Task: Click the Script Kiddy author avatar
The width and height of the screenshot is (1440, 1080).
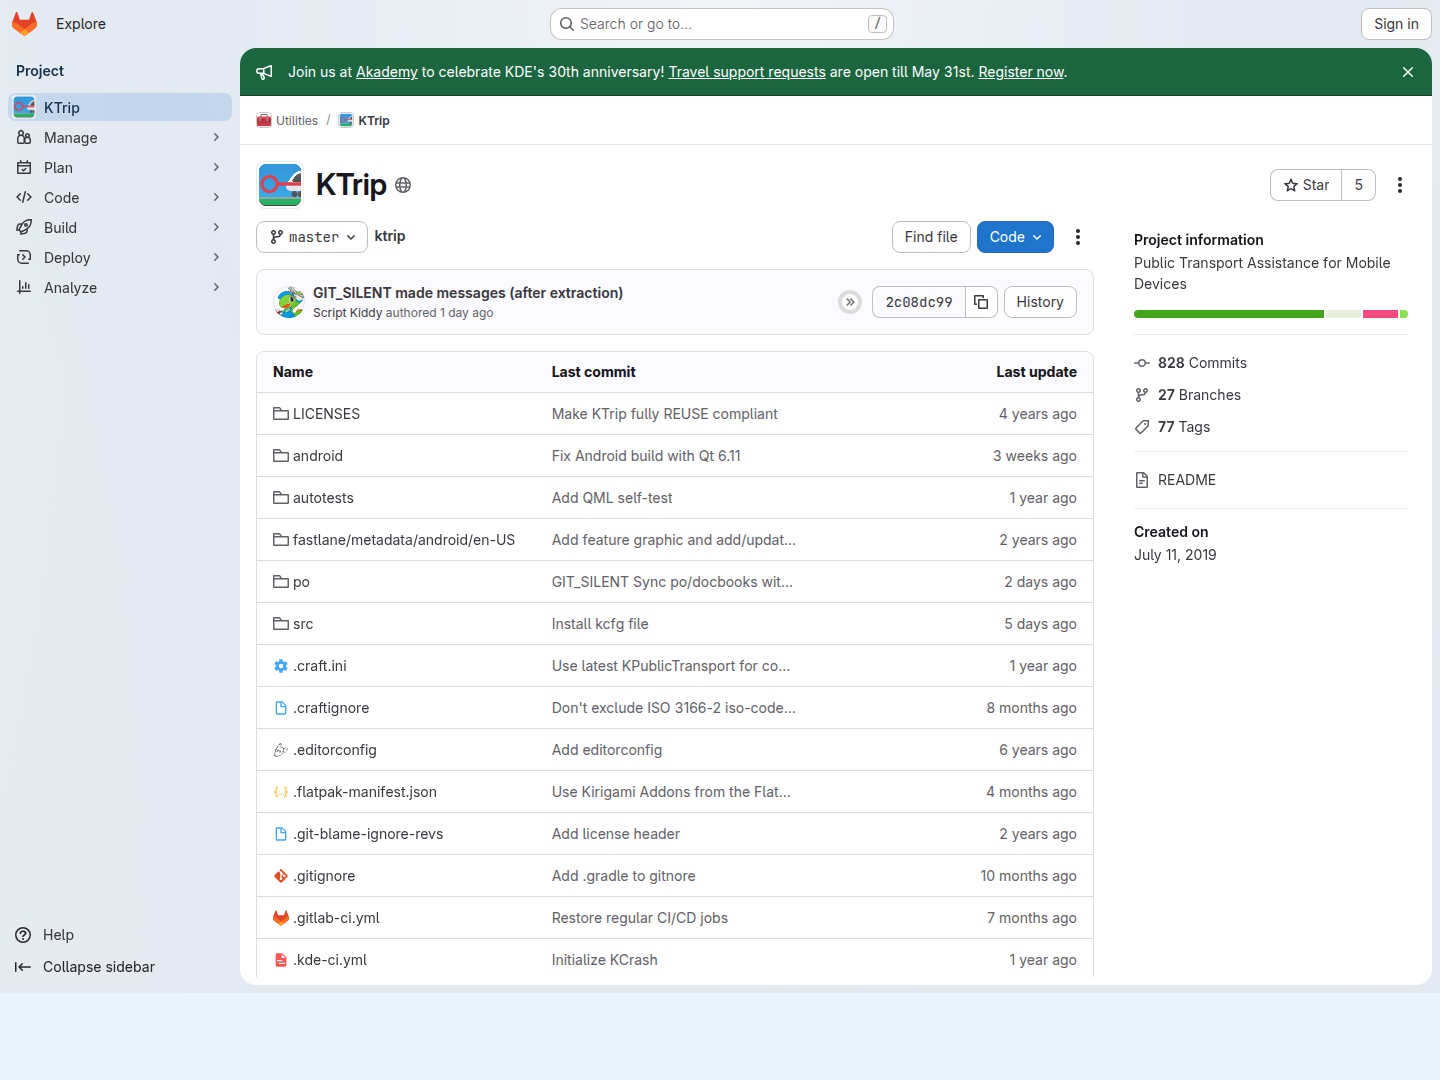Action: (x=289, y=302)
